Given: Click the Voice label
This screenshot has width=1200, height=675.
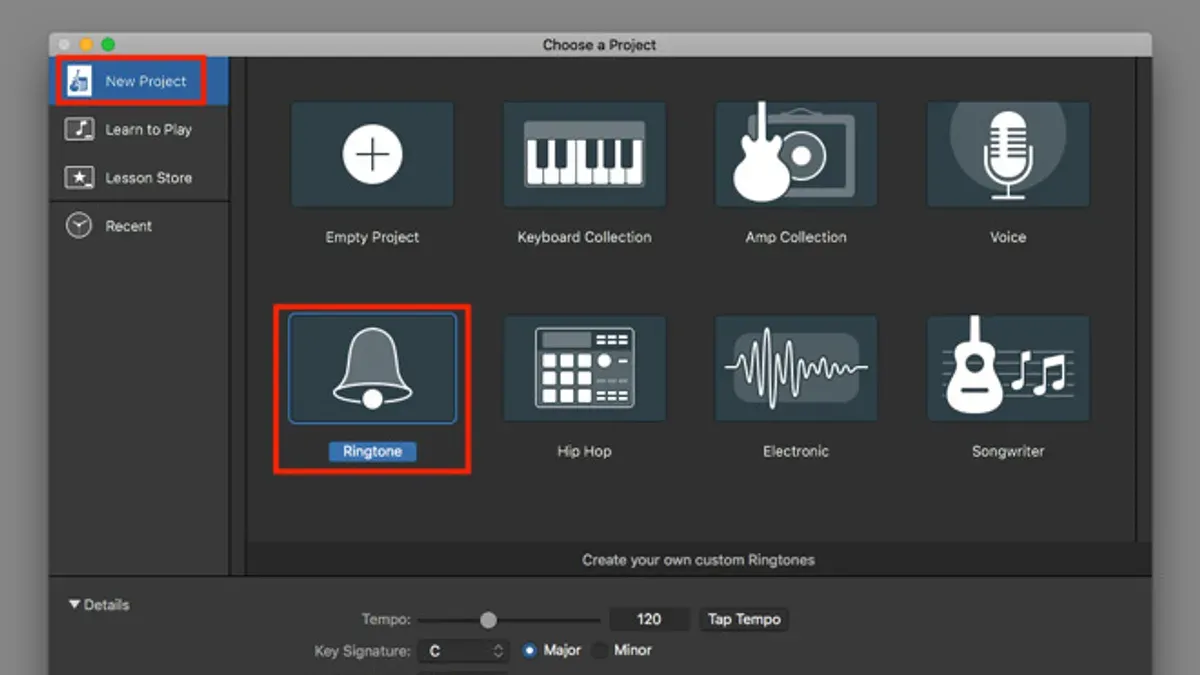Looking at the screenshot, I should (x=1008, y=237).
